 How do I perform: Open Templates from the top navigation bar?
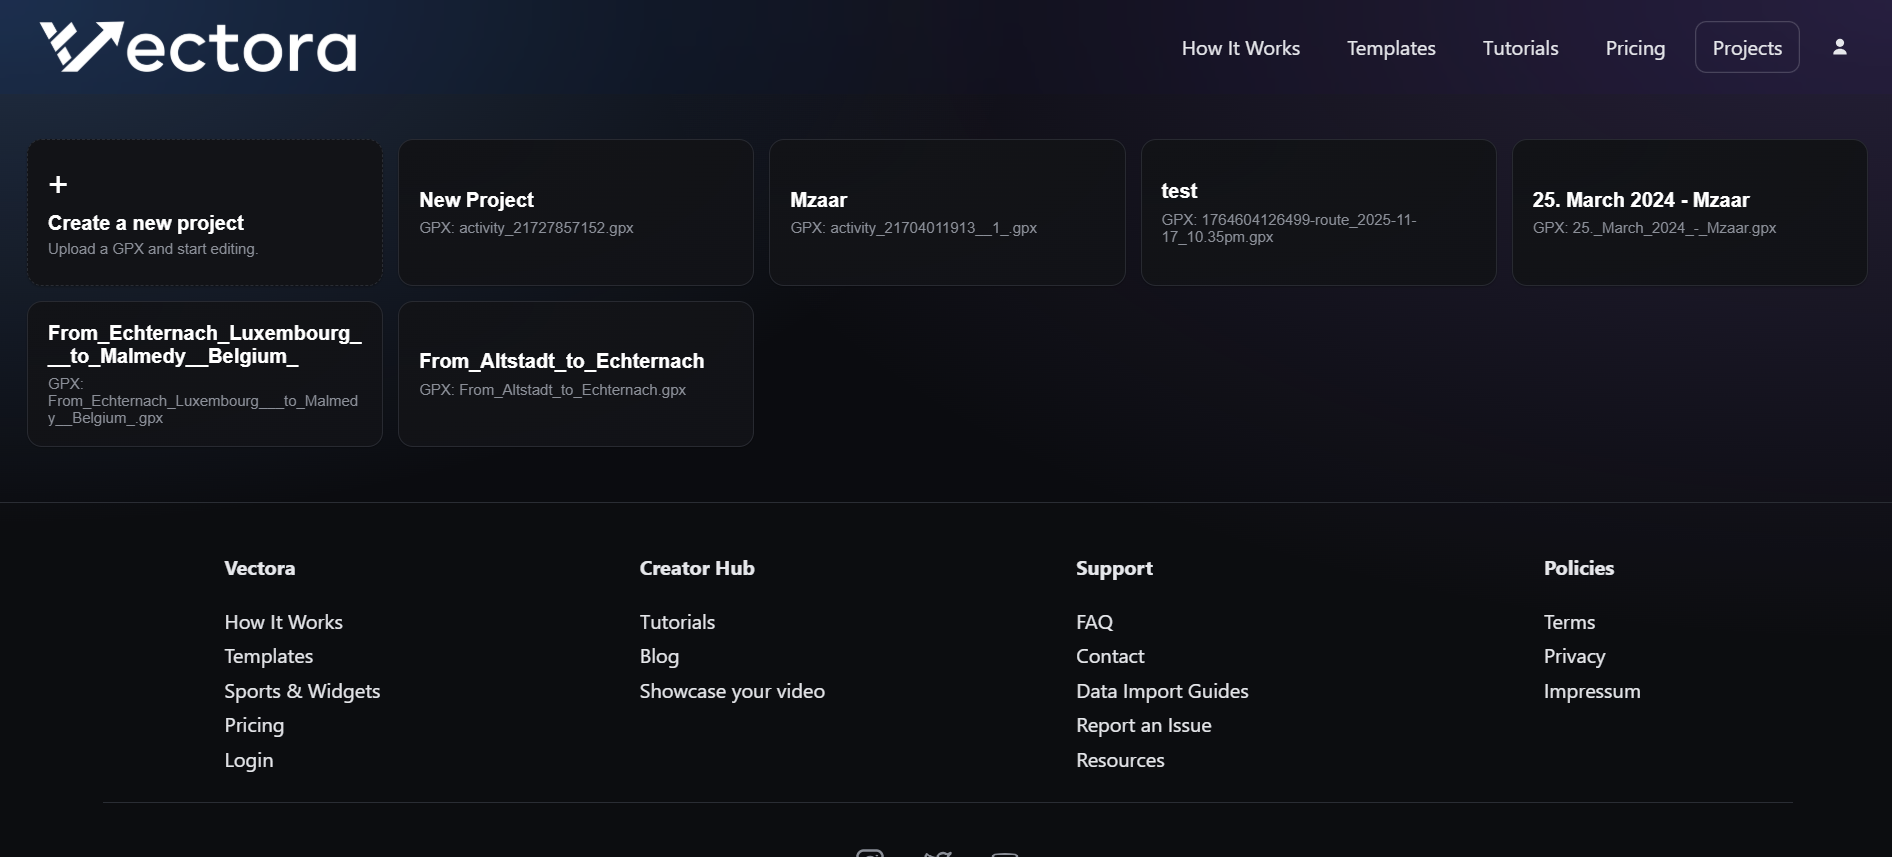[1390, 48]
